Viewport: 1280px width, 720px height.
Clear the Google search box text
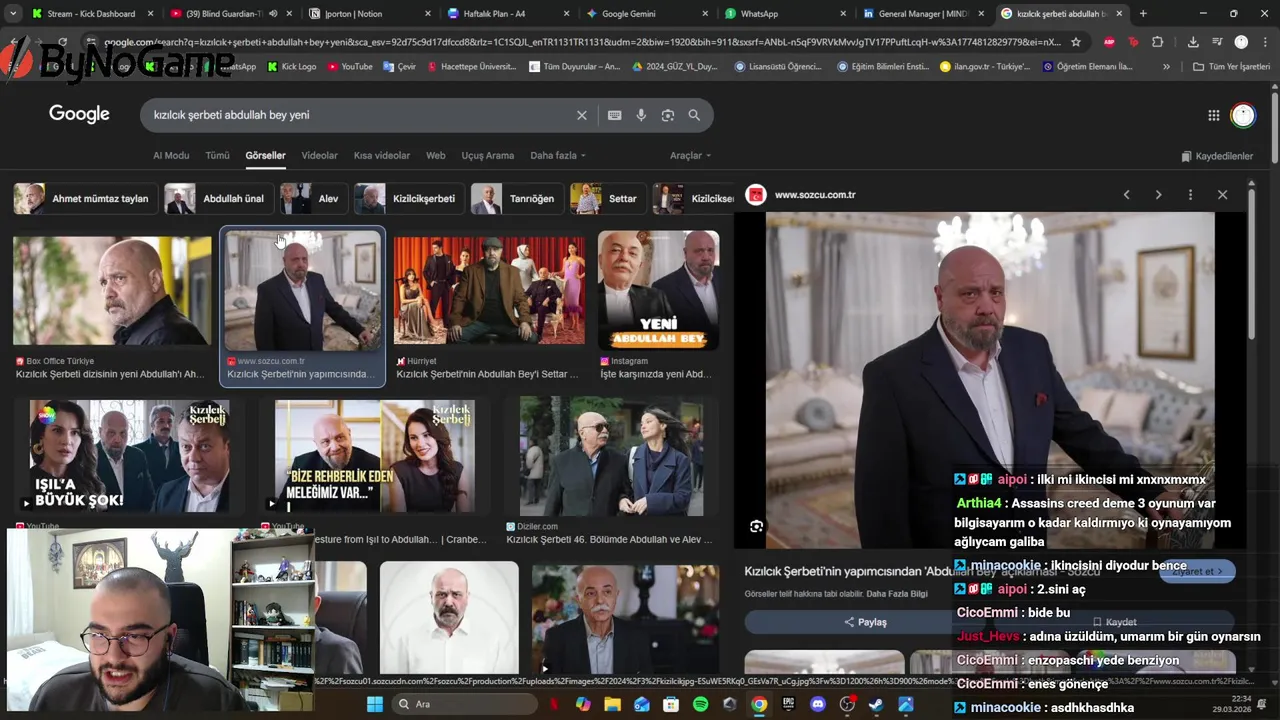click(x=581, y=115)
